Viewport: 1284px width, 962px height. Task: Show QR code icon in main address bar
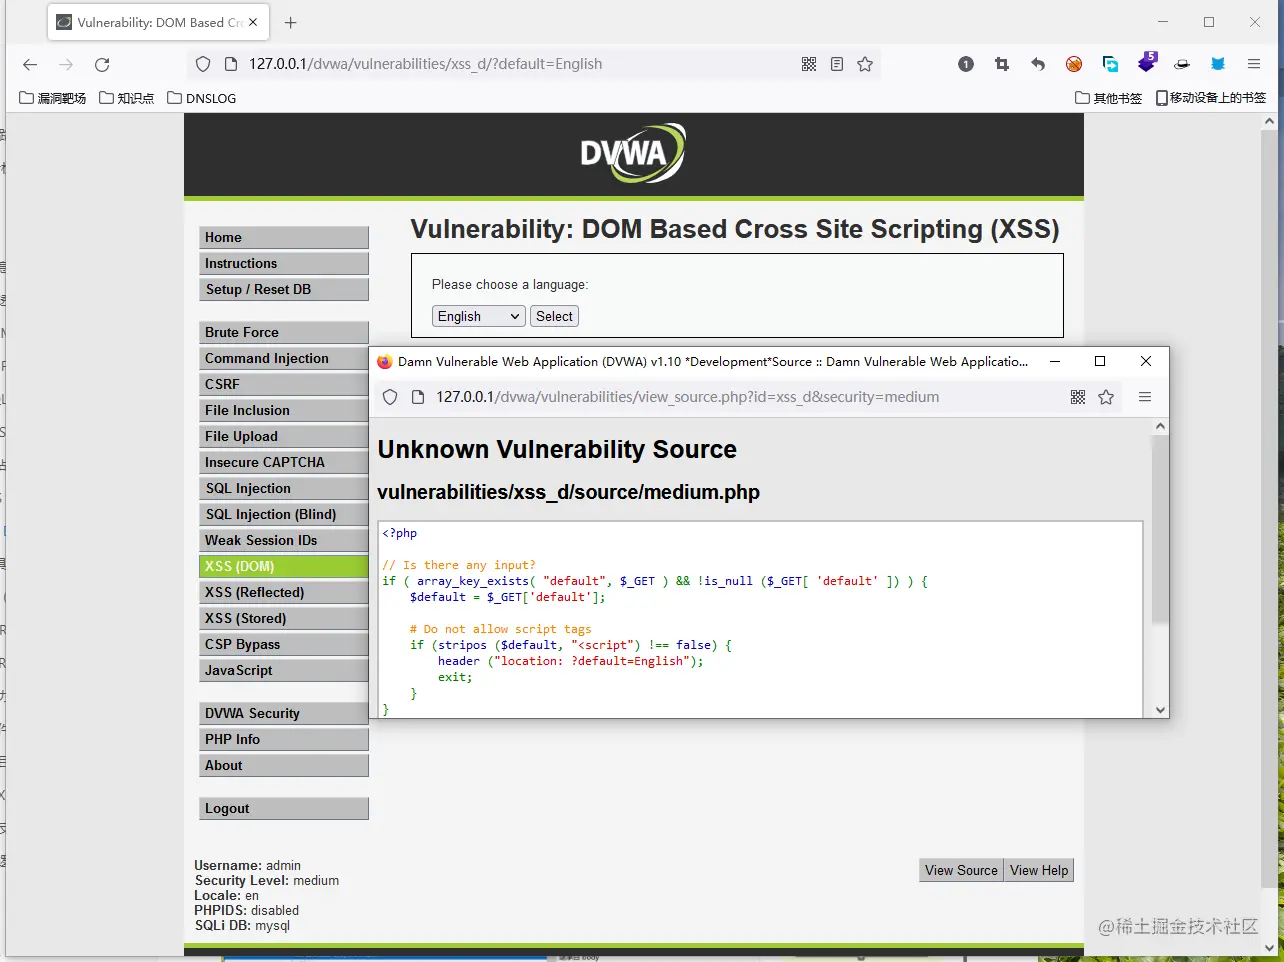(809, 64)
